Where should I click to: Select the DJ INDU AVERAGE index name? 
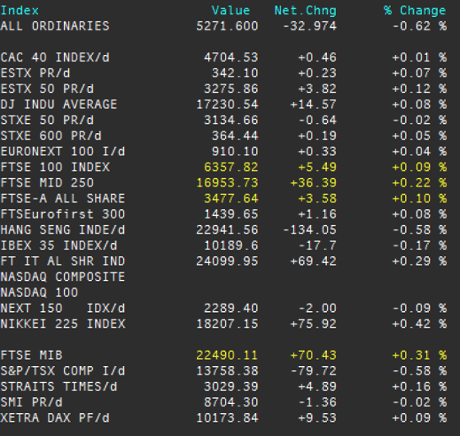tap(59, 104)
